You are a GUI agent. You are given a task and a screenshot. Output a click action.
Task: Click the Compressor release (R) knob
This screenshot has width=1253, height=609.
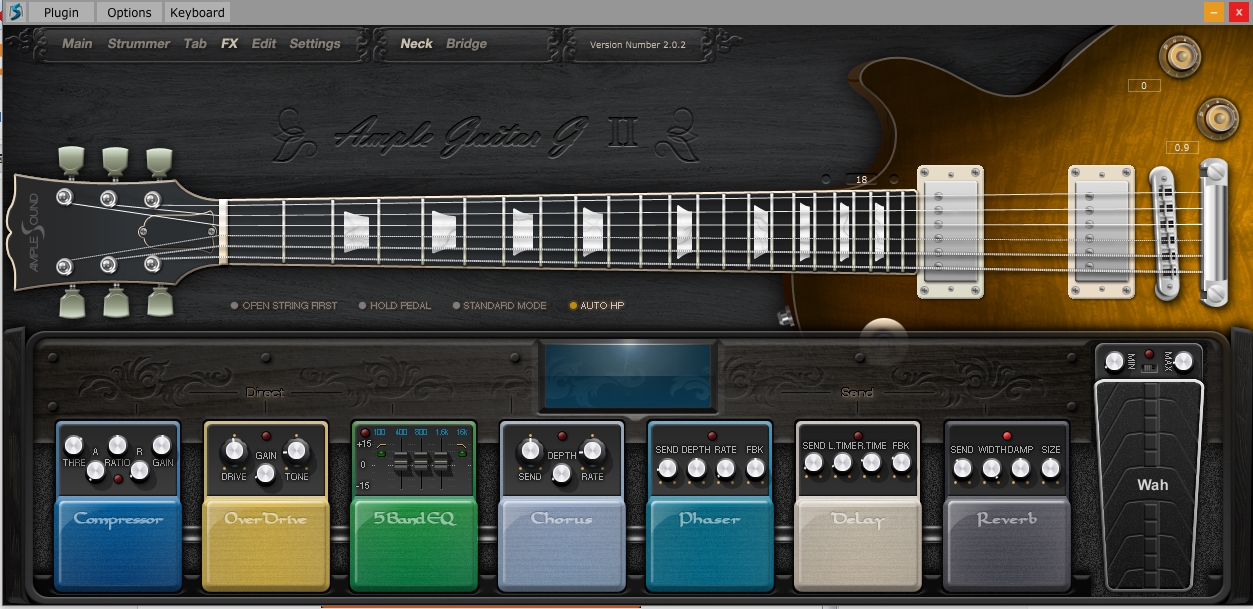pos(140,470)
